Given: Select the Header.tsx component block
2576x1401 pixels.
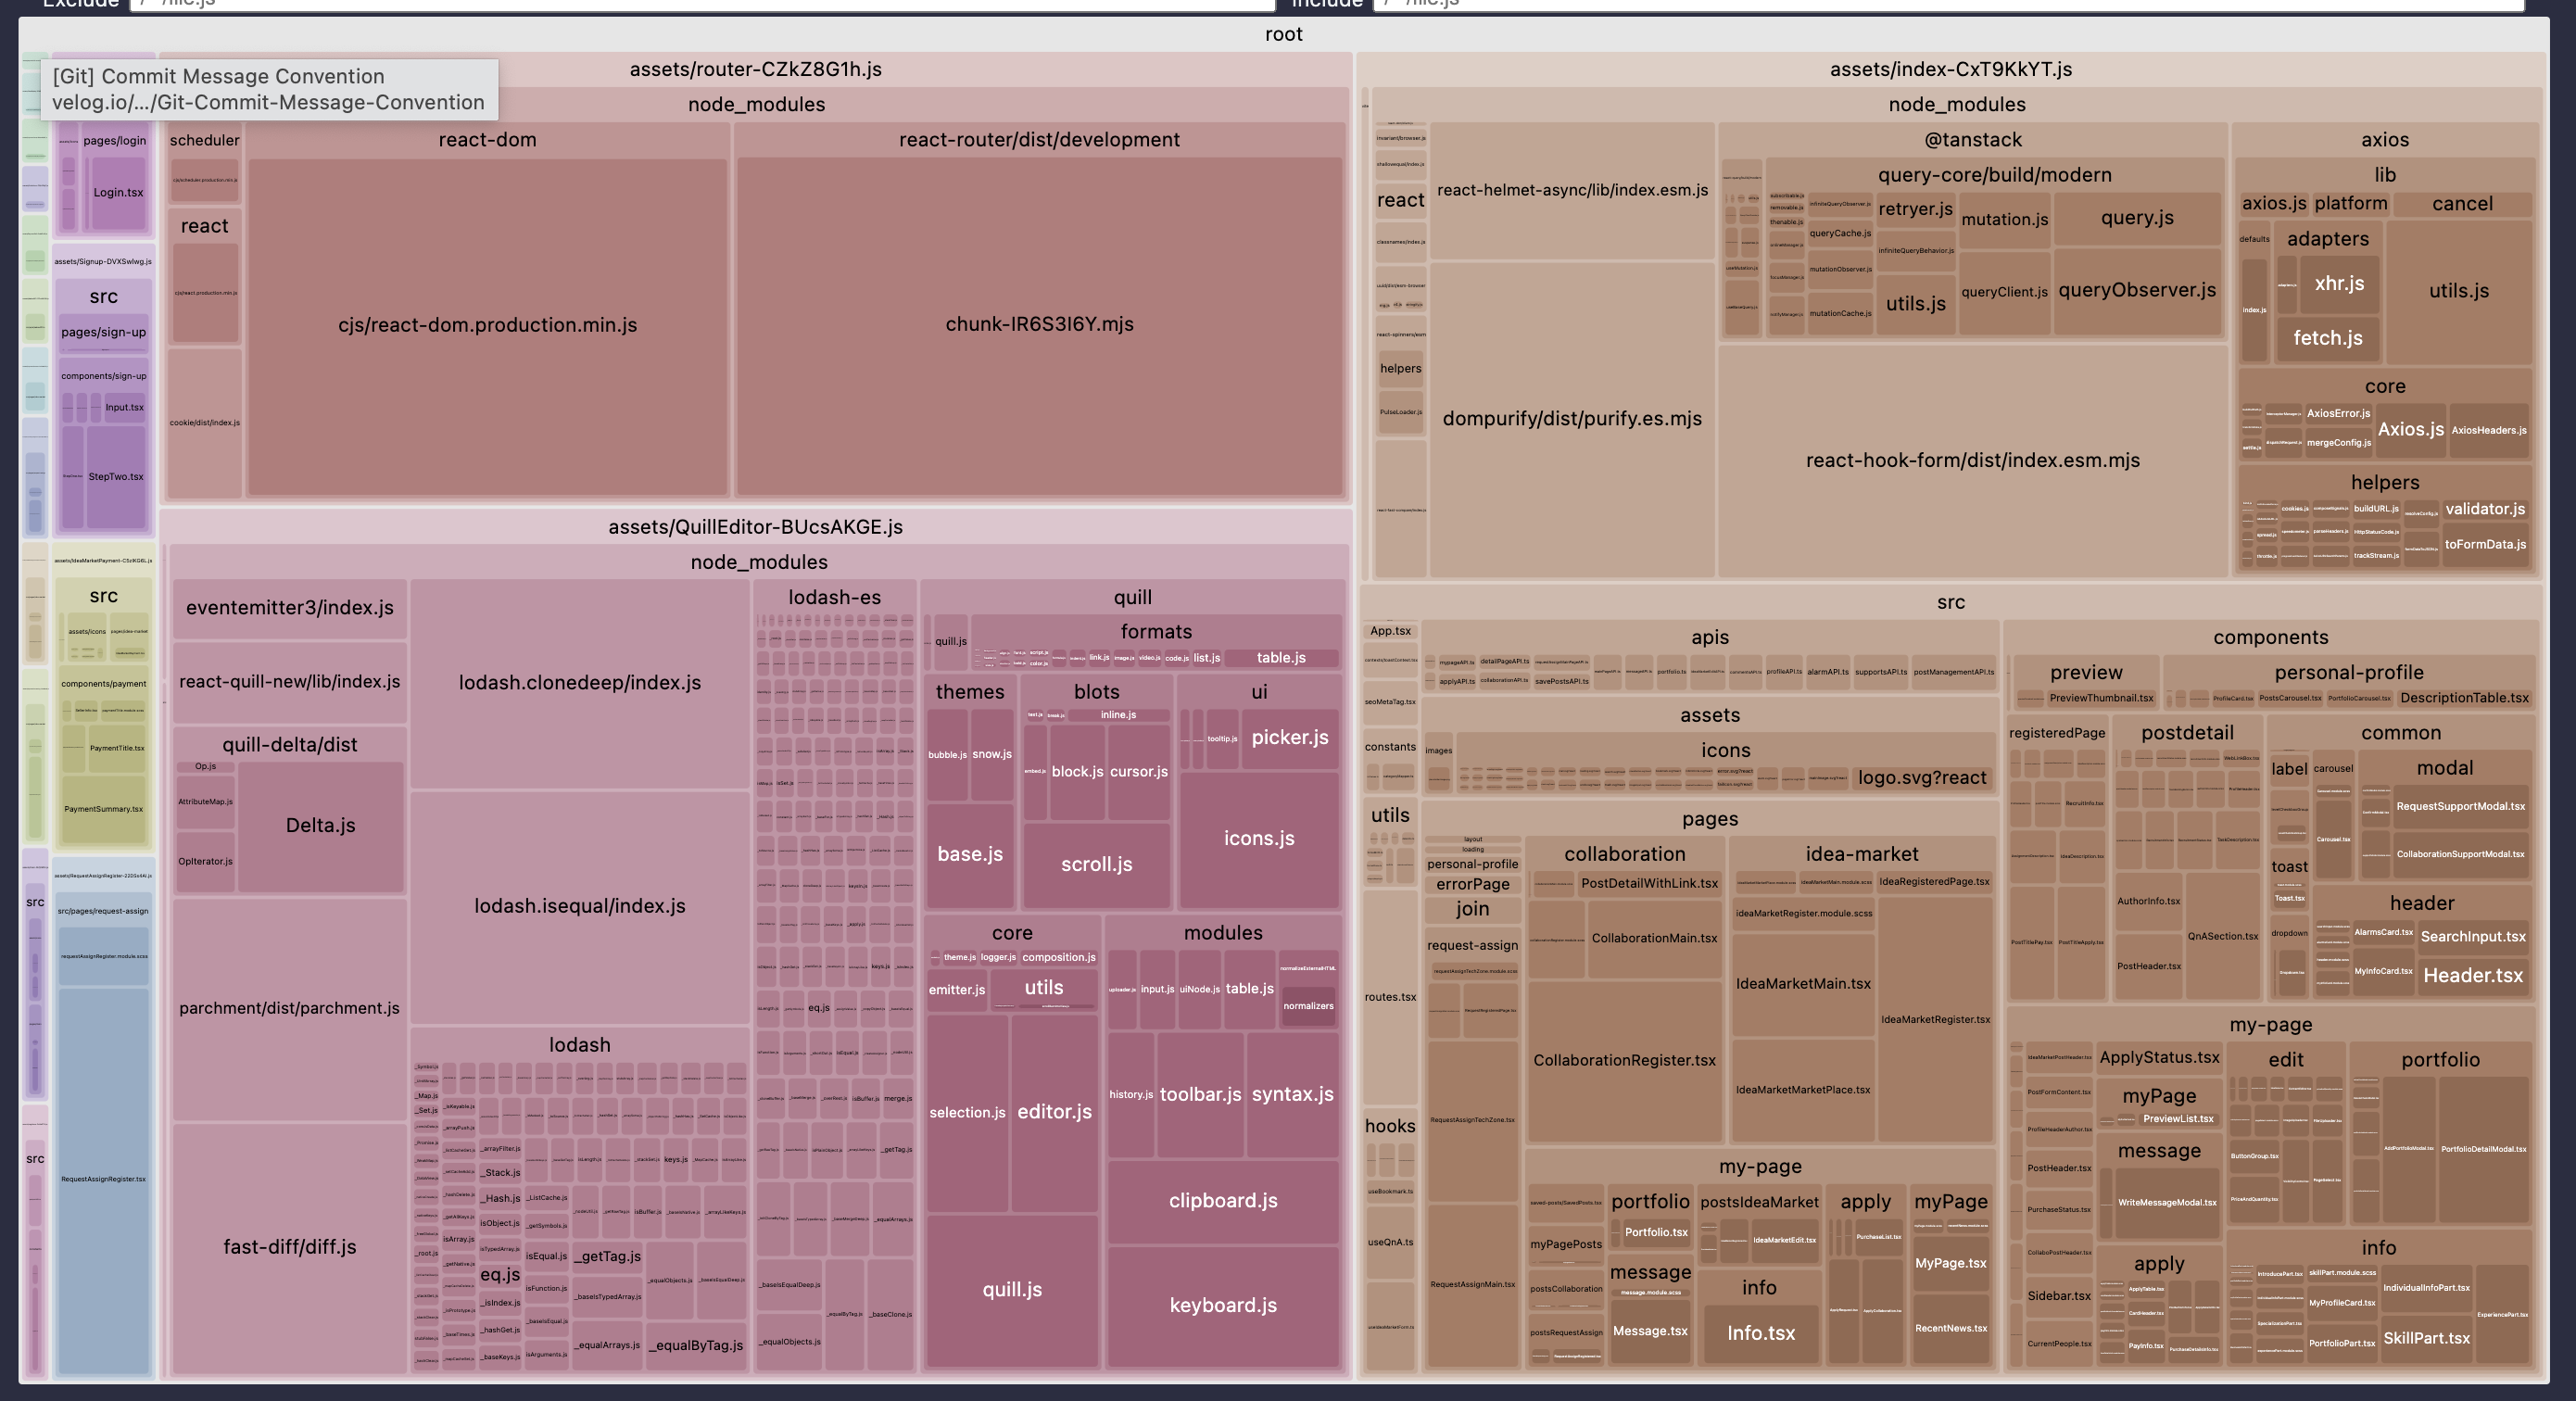Looking at the screenshot, I should point(2472,976).
